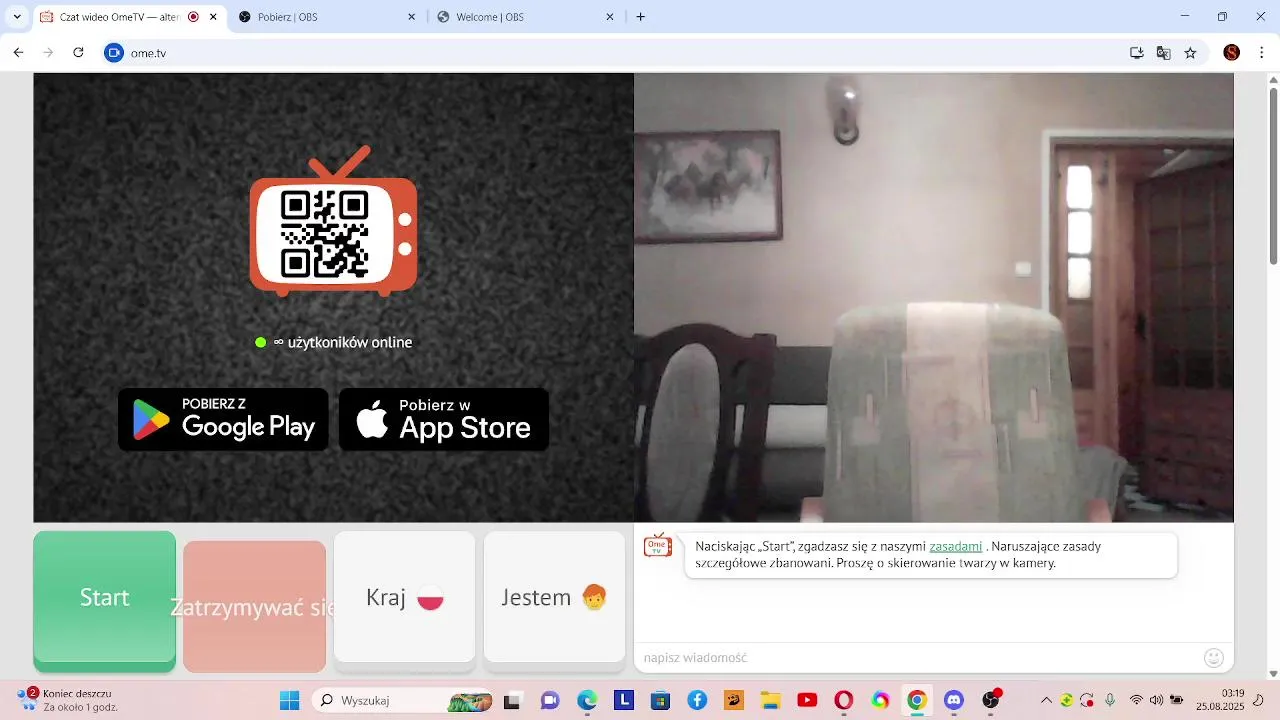
Task: Click the App Store download badge
Action: pos(444,419)
